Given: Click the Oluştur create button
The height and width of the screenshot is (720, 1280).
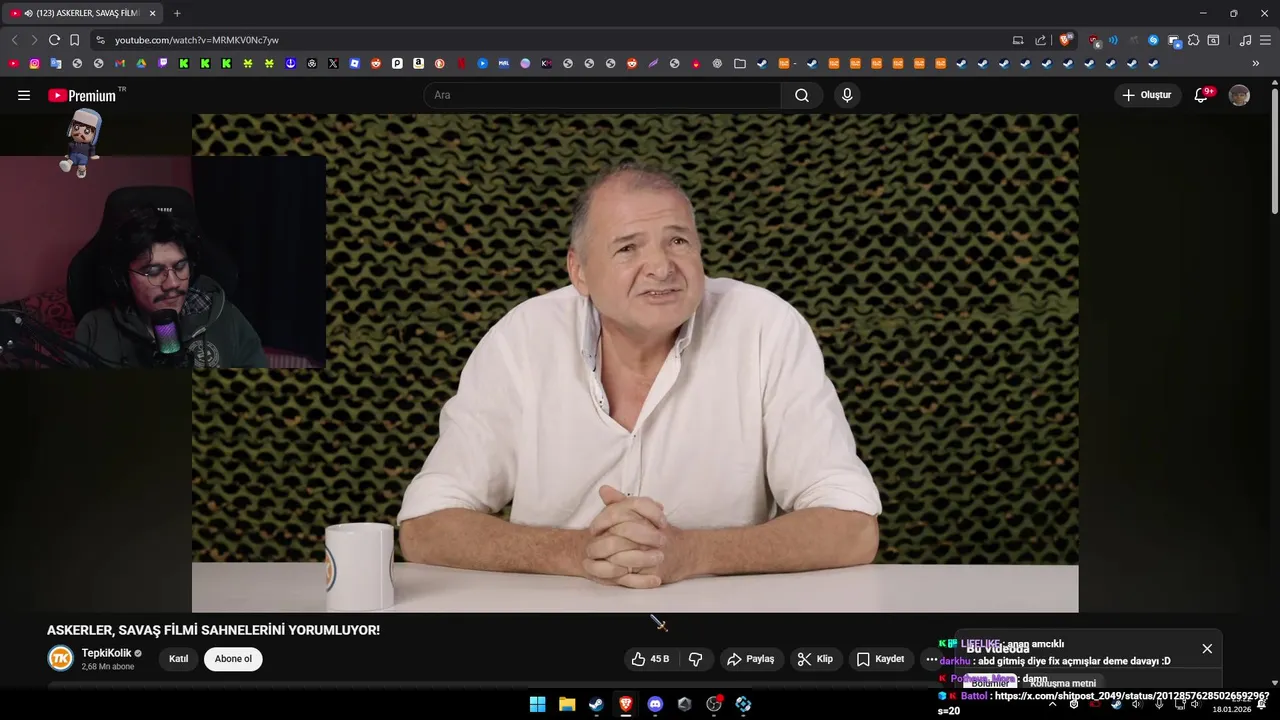Looking at the screenshot, I should [x=1147, y=95].
